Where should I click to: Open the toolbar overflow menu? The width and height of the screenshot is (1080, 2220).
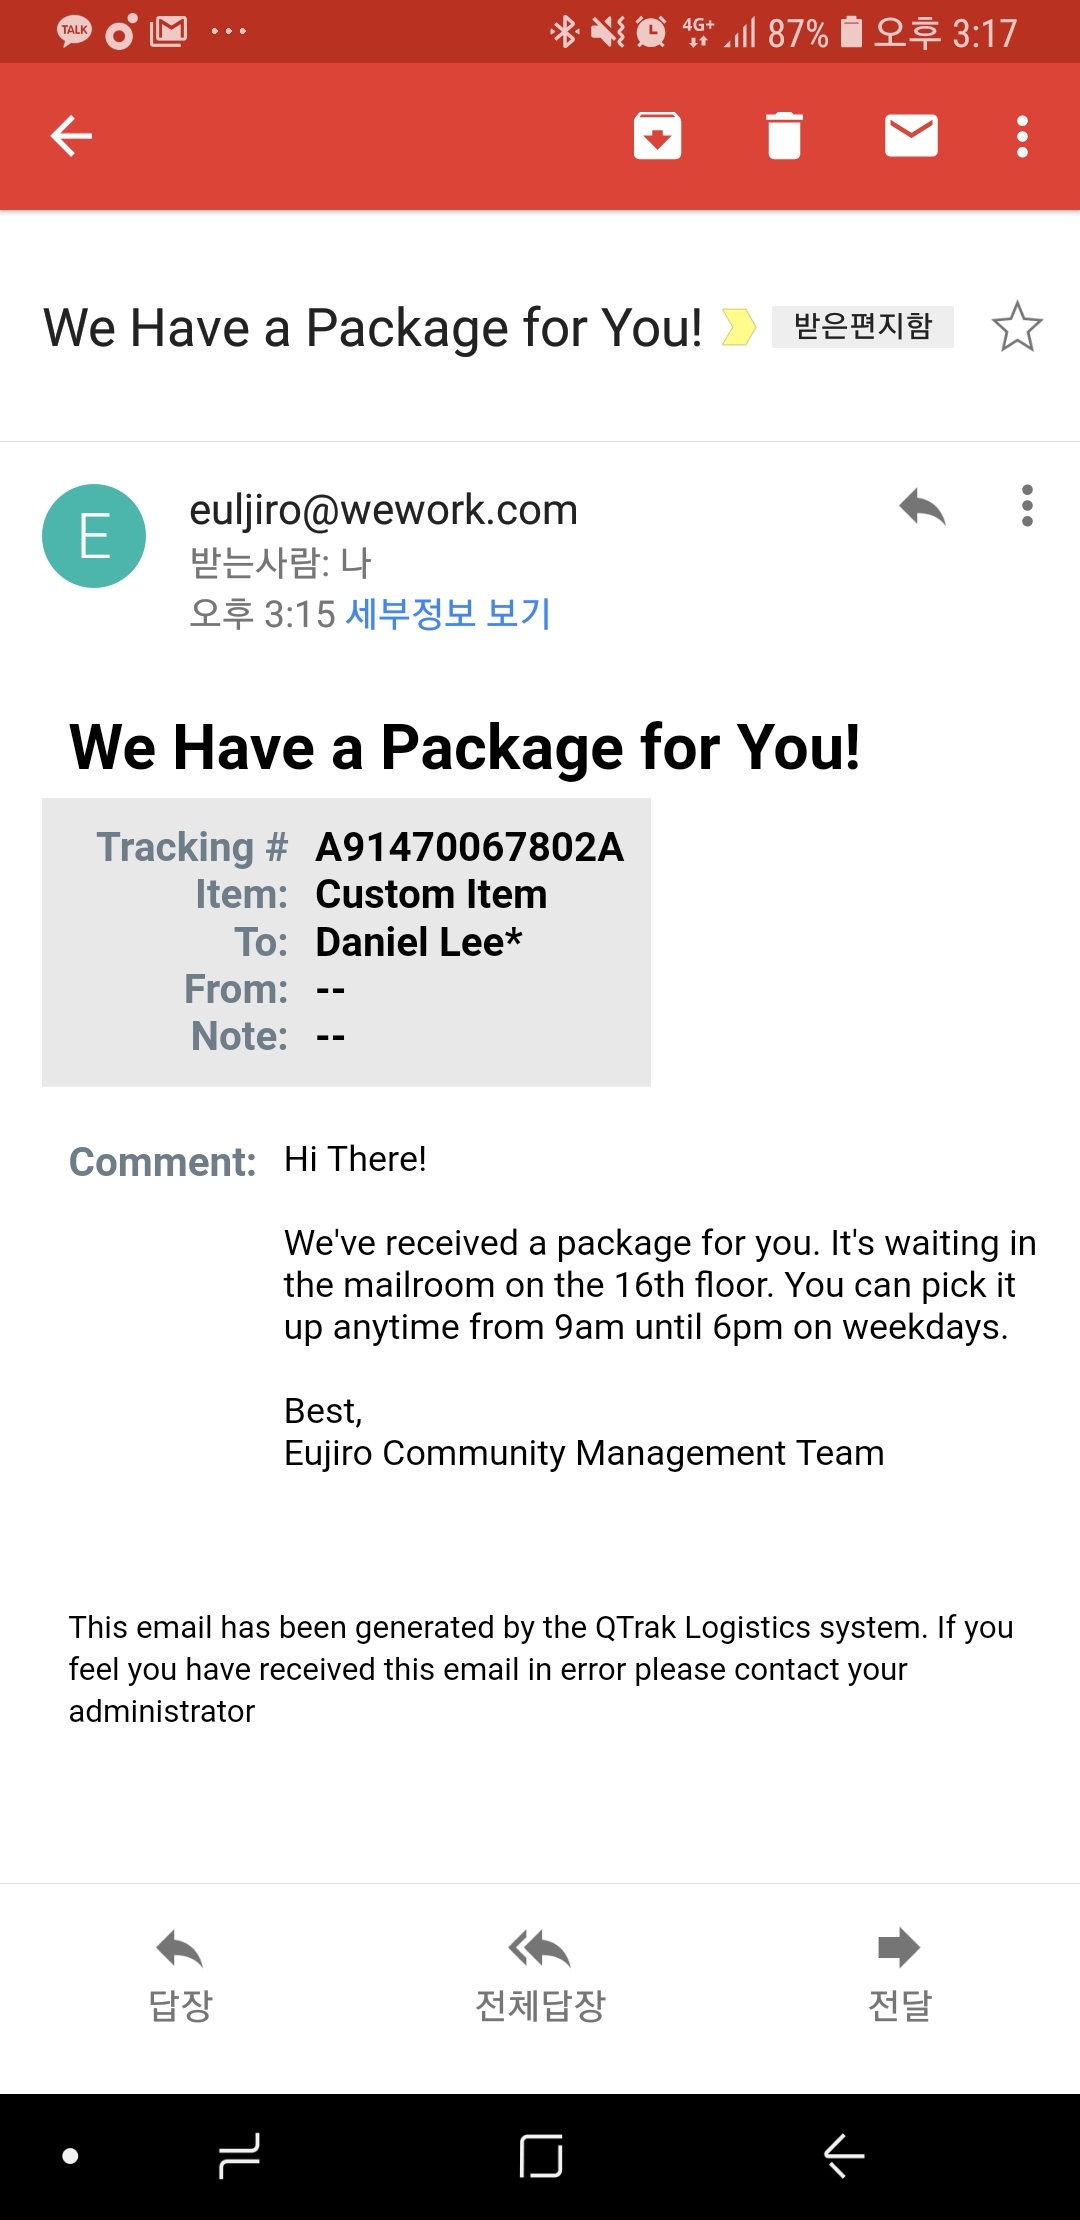1022,136
